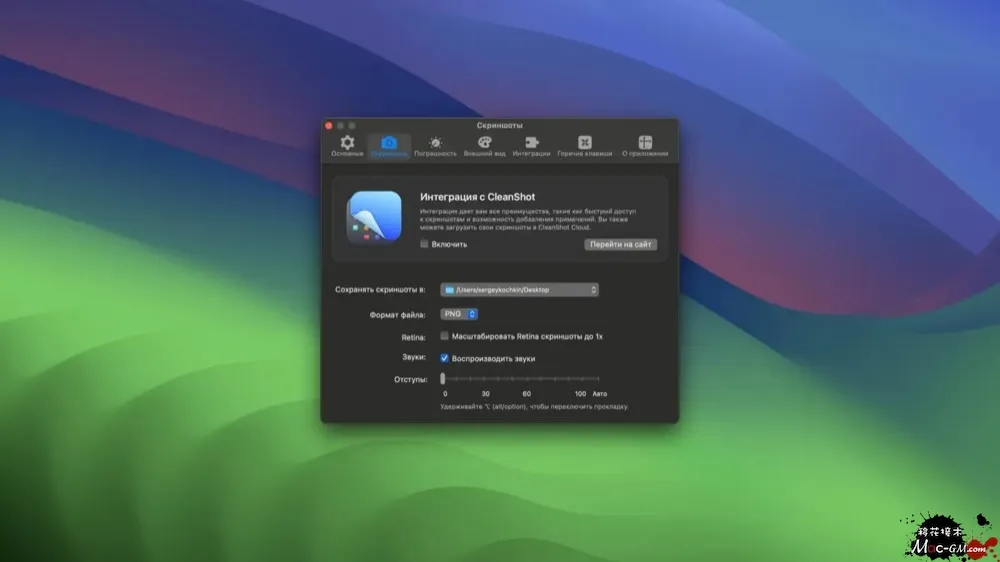Switch to the Скриншоты camera tab
The width and height of the screenshot is (1000, 562).
click(389, 146)
